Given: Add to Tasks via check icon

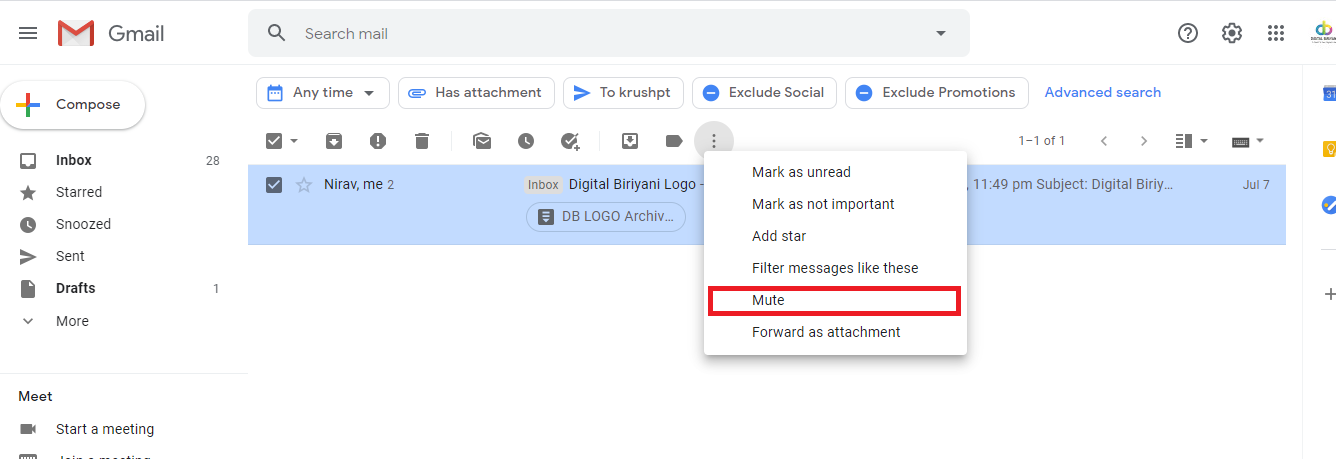Looking at the screenshot, I should point(570,141).
